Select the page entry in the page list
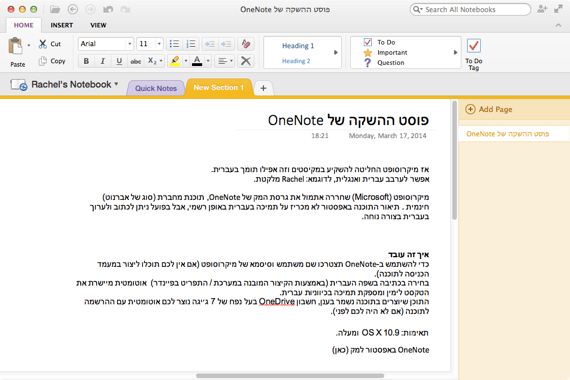570x380 pixels. click(514, 134)
